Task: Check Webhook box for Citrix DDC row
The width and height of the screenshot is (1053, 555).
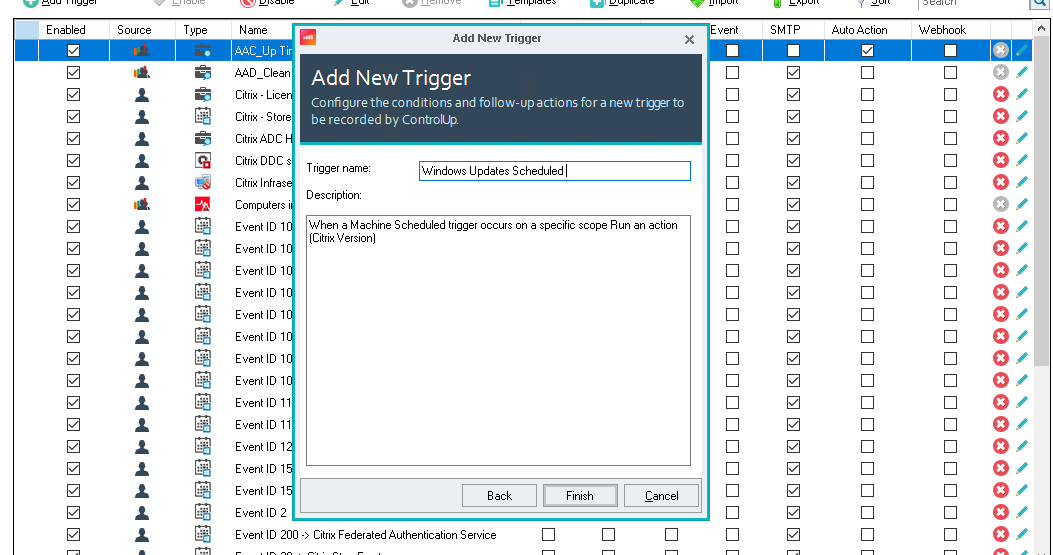Action: [x=950, y=161]
